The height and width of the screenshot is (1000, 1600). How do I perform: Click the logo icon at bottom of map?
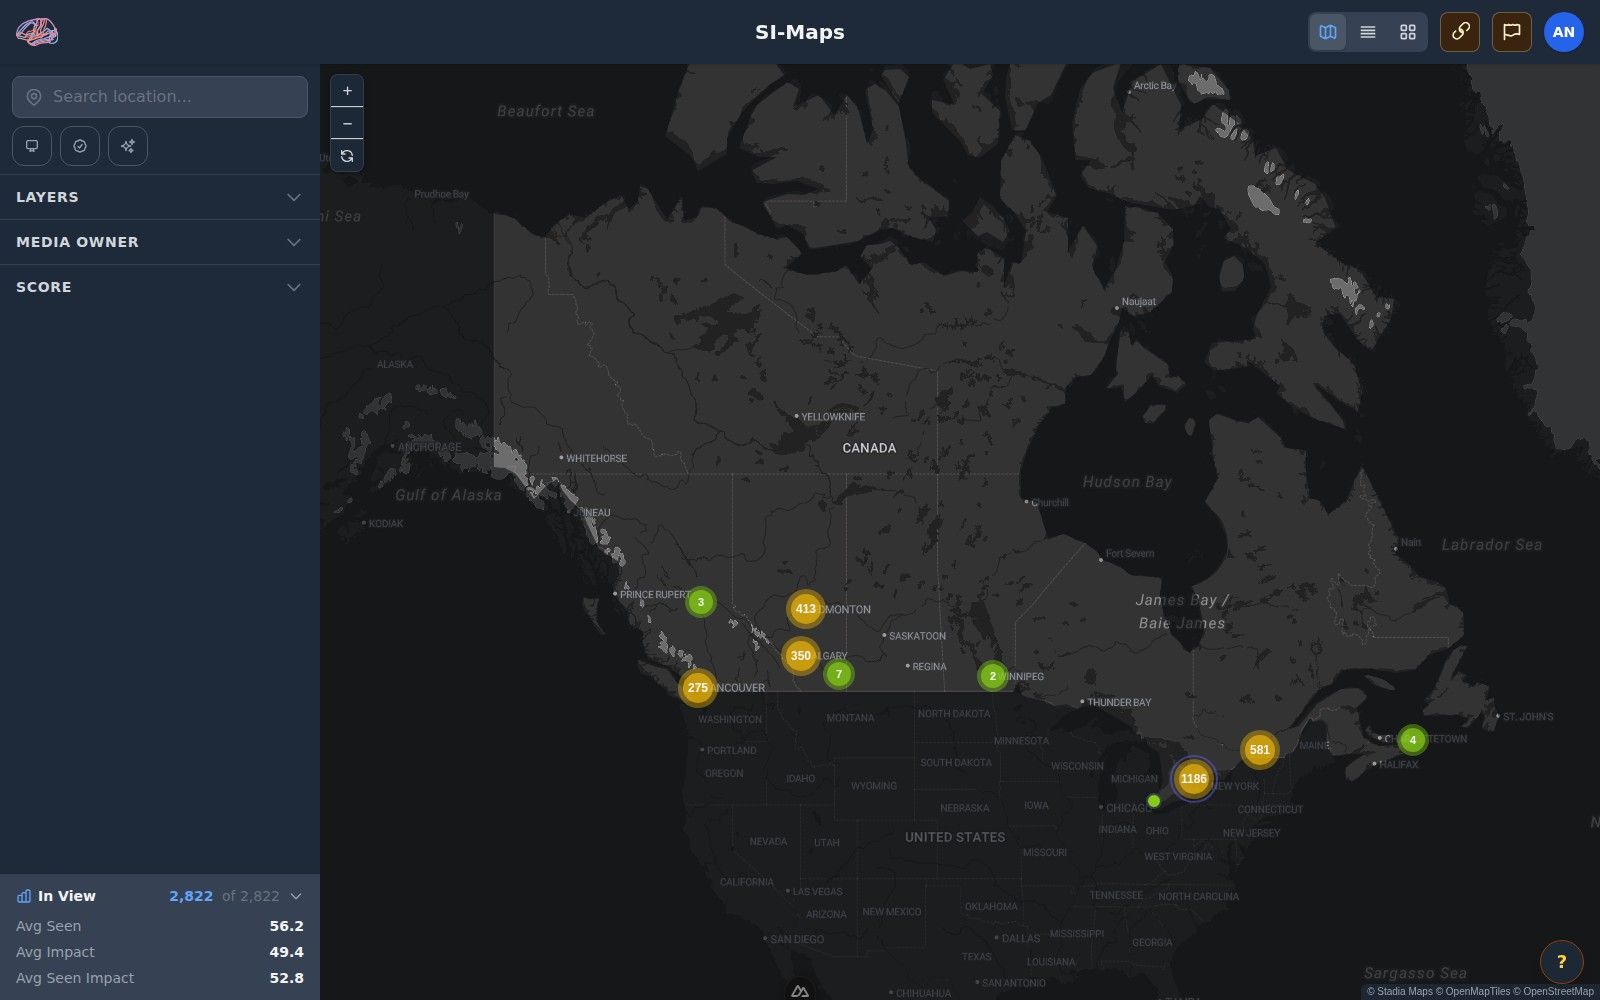pyautogui.click(x=800, y=991)
